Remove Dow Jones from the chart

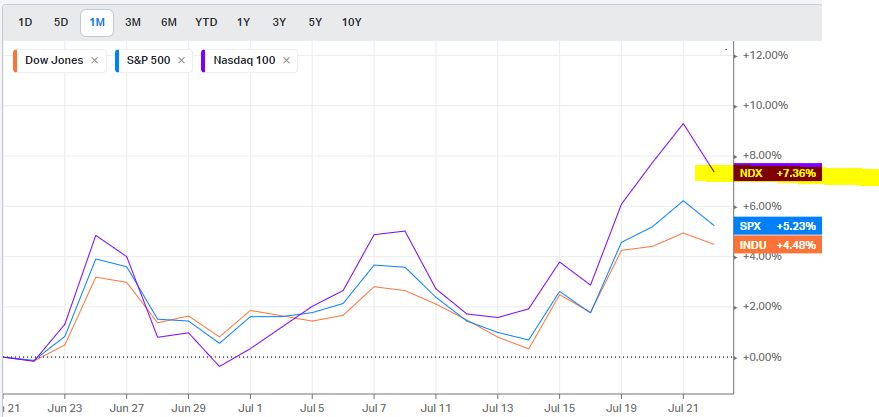(x=95, y=61)
